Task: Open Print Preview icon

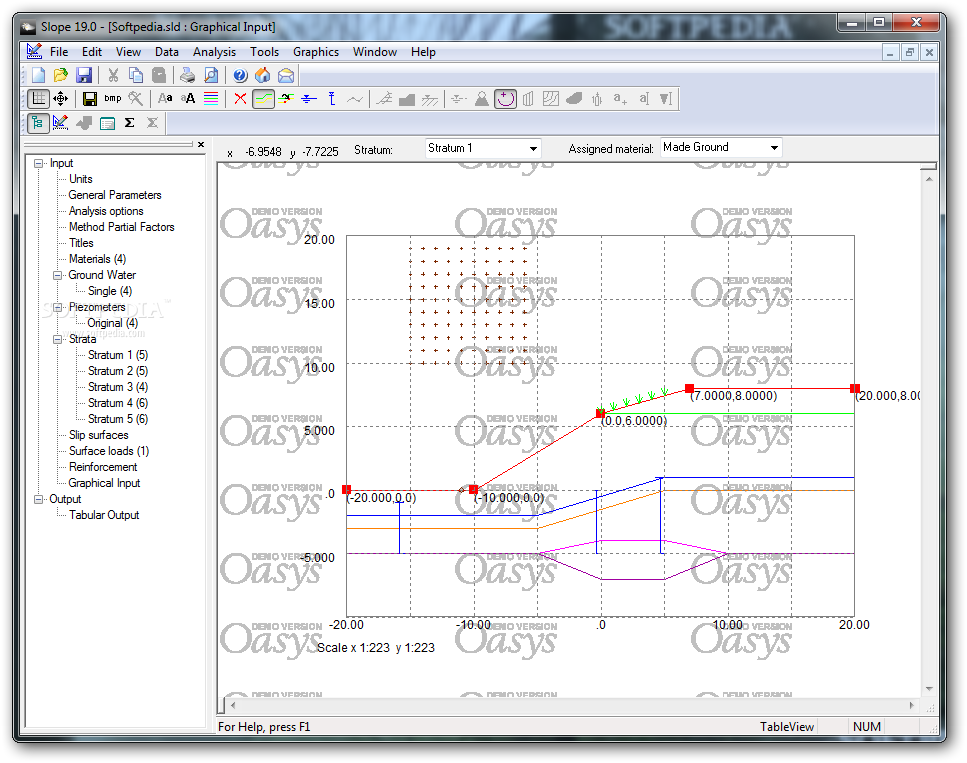Action: click(x=211, y=75)
